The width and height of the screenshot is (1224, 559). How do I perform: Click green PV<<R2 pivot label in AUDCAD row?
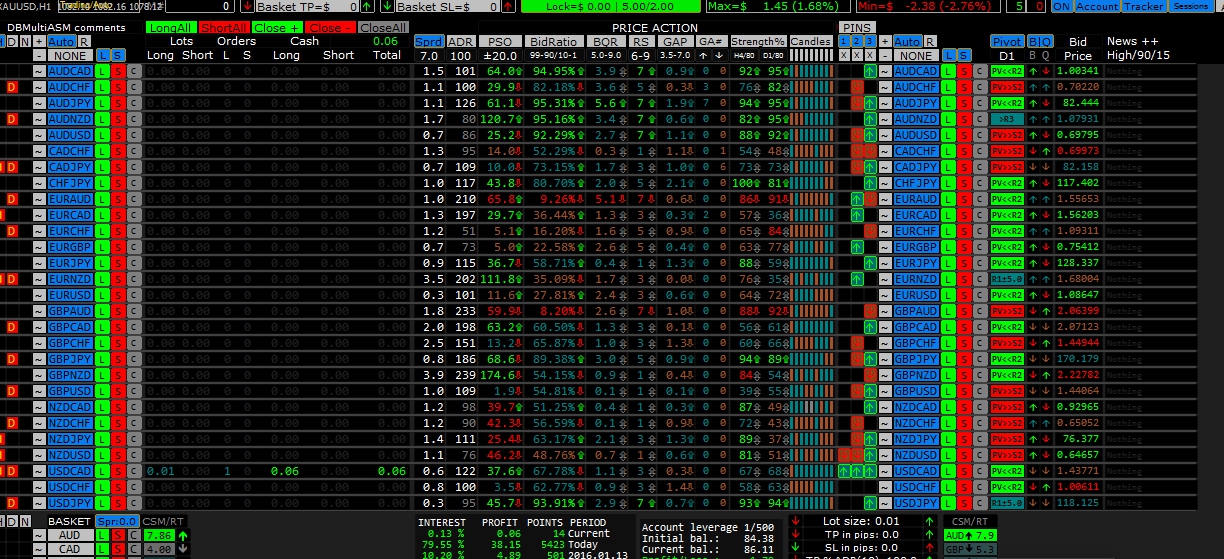tap(1007, 71)
